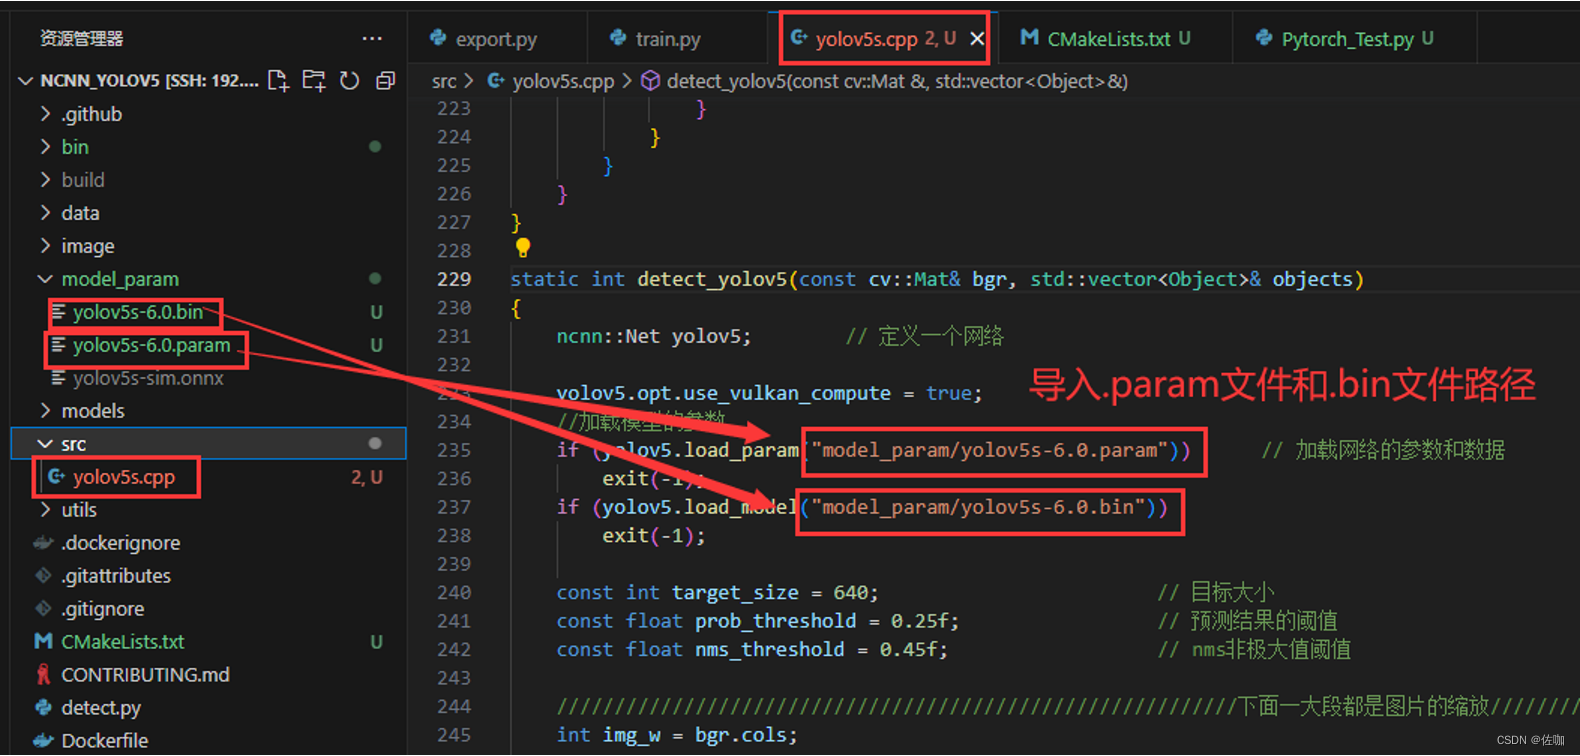
Task: Click the C++ file icon in breadcrumb
Action: pos(495,81)
